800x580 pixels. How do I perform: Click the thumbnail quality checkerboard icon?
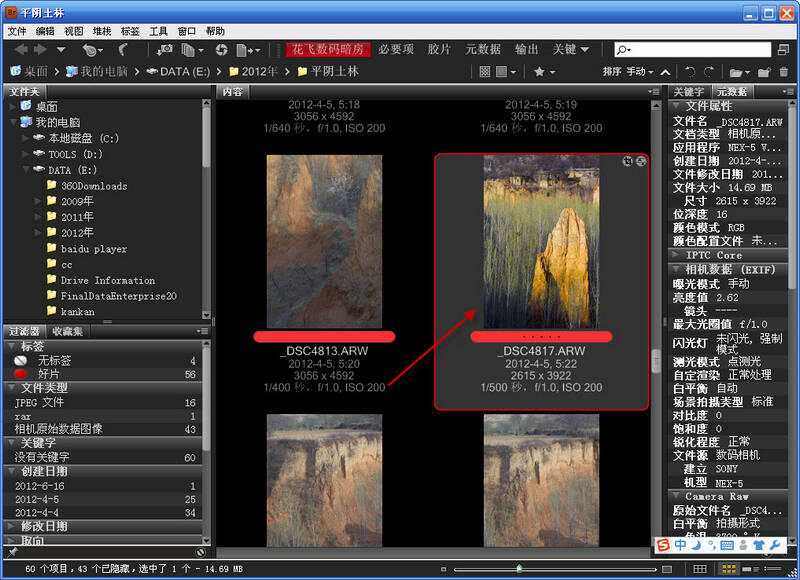485,72
